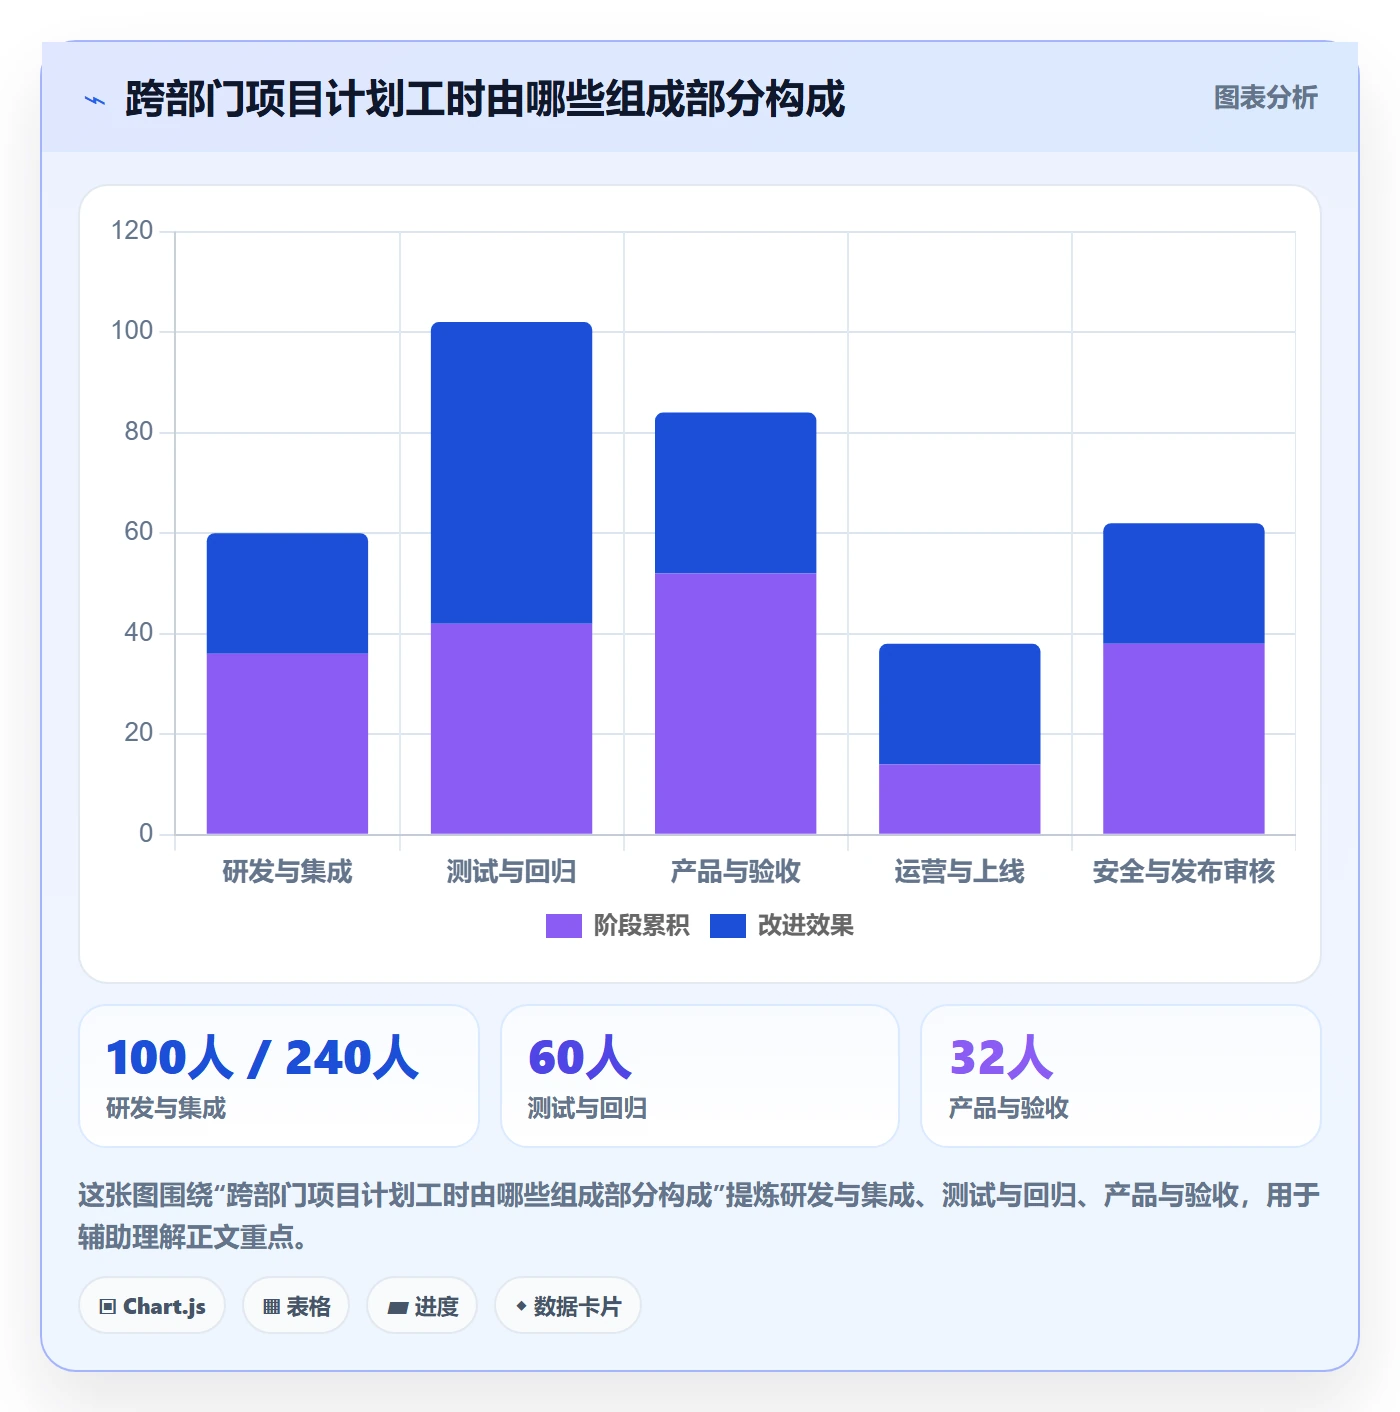Viewport: 1400px width, 1412px height.
Task: Click the description paragraph below cards
Action: pos(699,1216)
